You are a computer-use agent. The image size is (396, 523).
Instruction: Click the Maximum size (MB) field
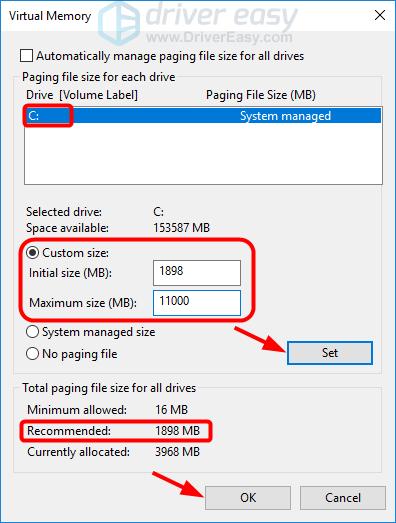[x=197, y=303]
